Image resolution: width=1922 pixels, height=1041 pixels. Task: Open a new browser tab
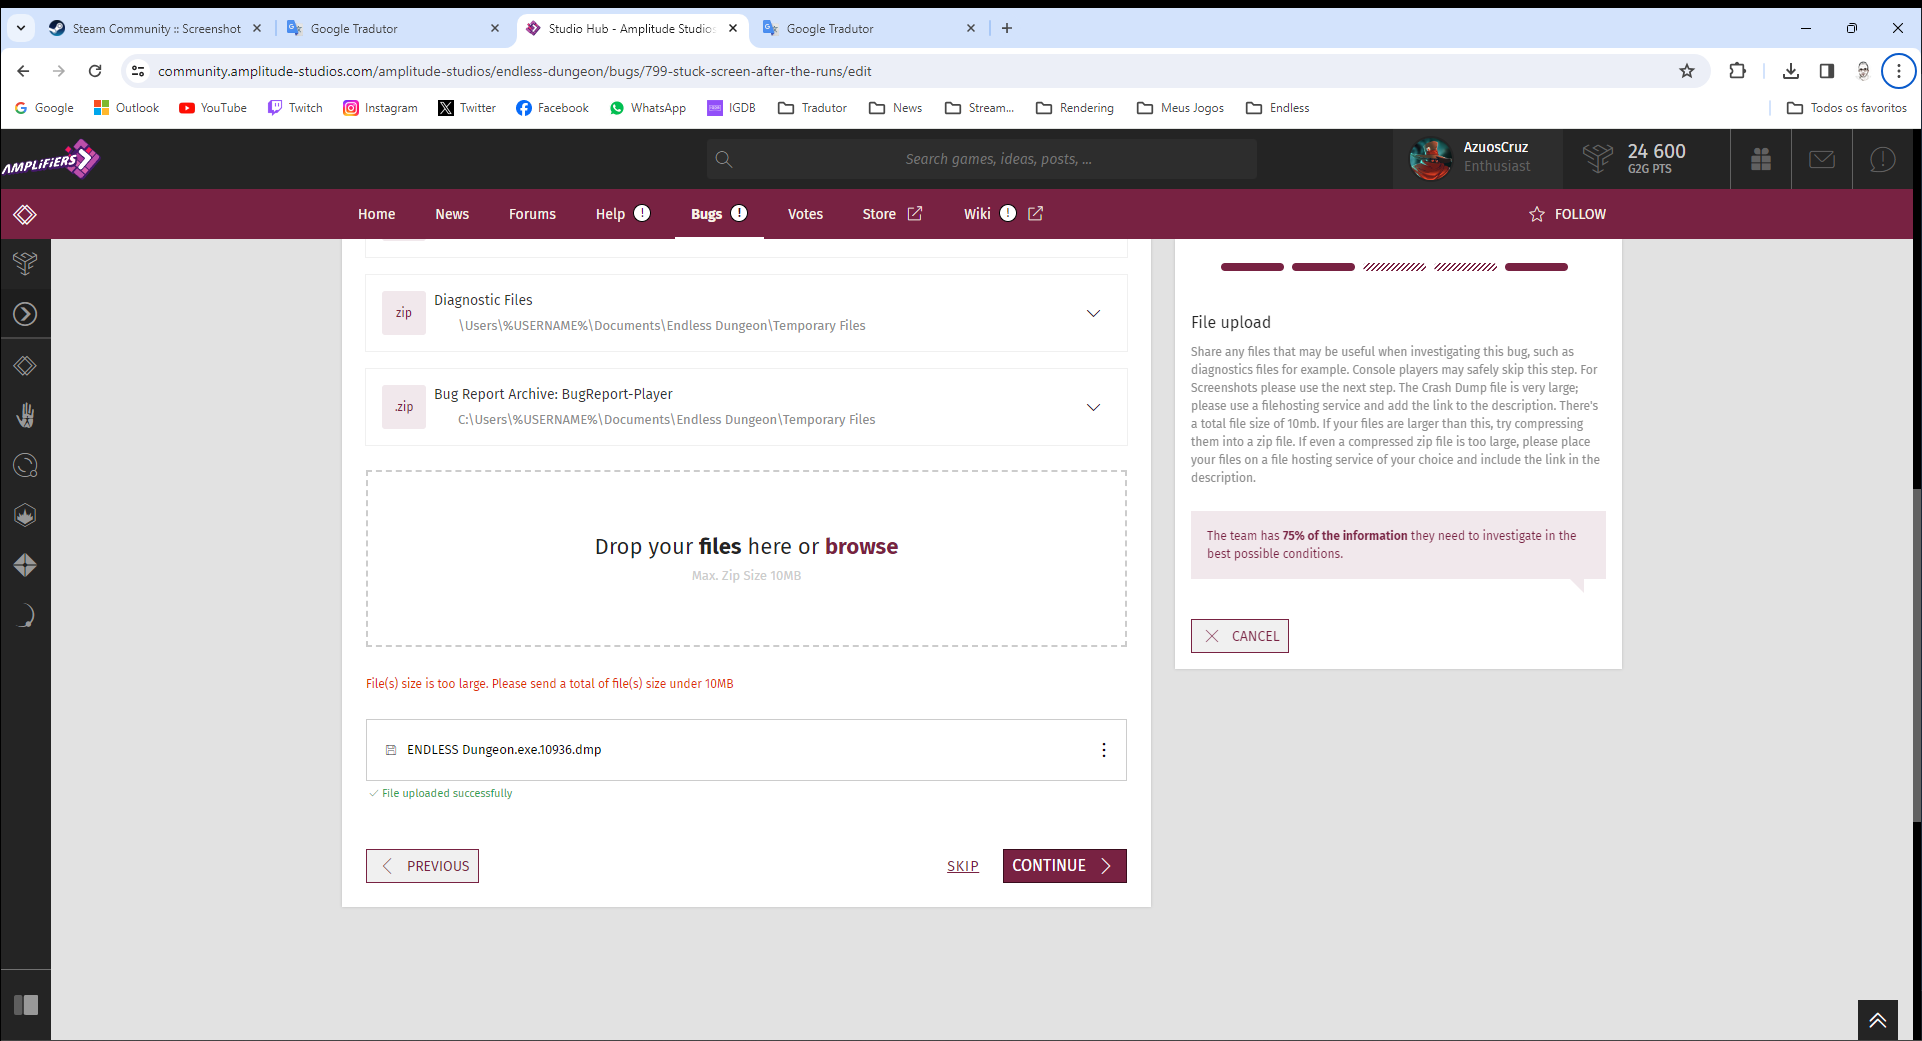[x=1007, y=28]
